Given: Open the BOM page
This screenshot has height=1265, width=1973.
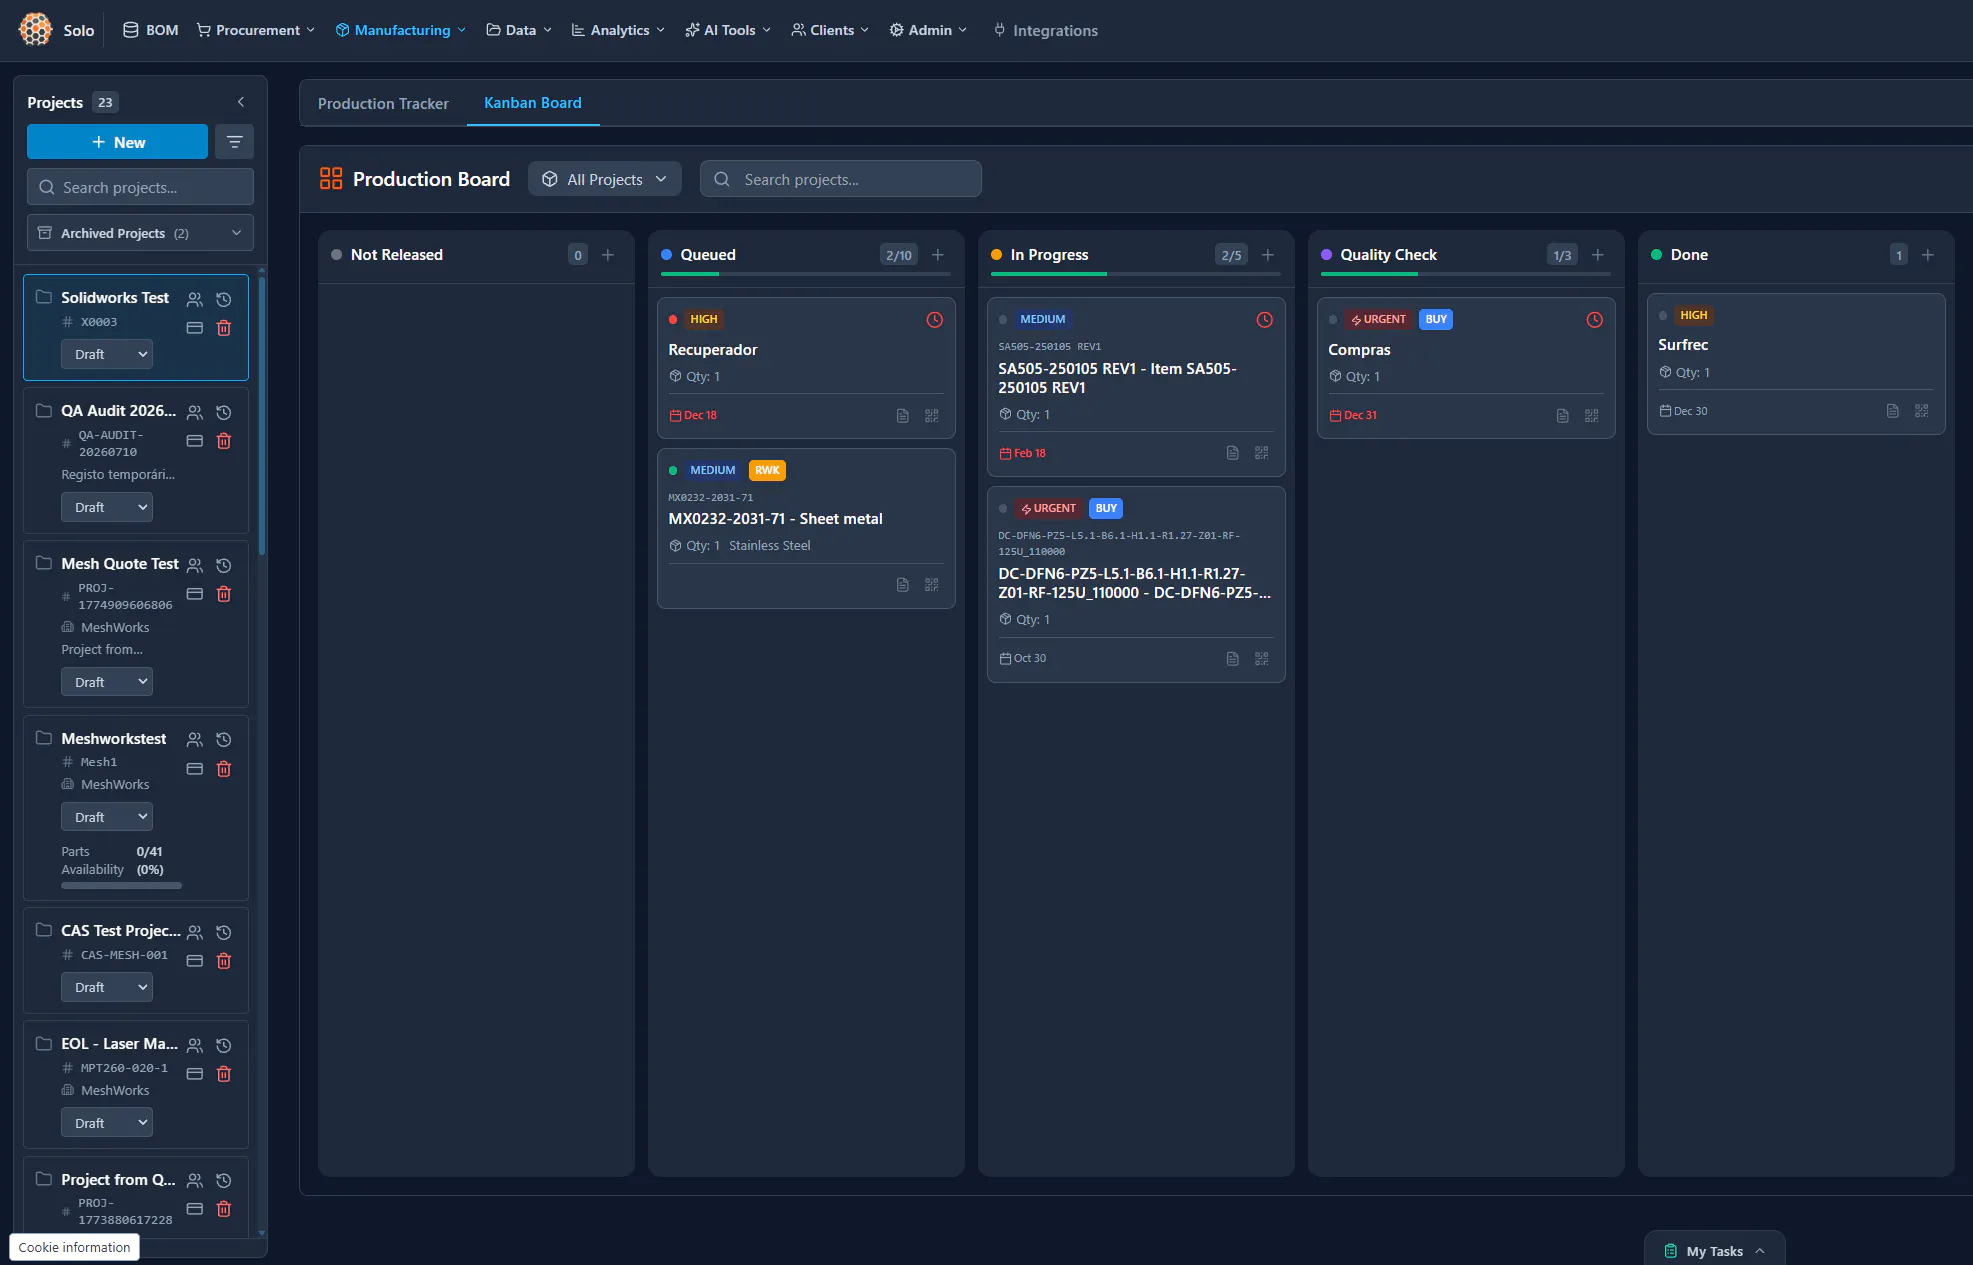Looking at the screenshot, I should coord(151,30).
